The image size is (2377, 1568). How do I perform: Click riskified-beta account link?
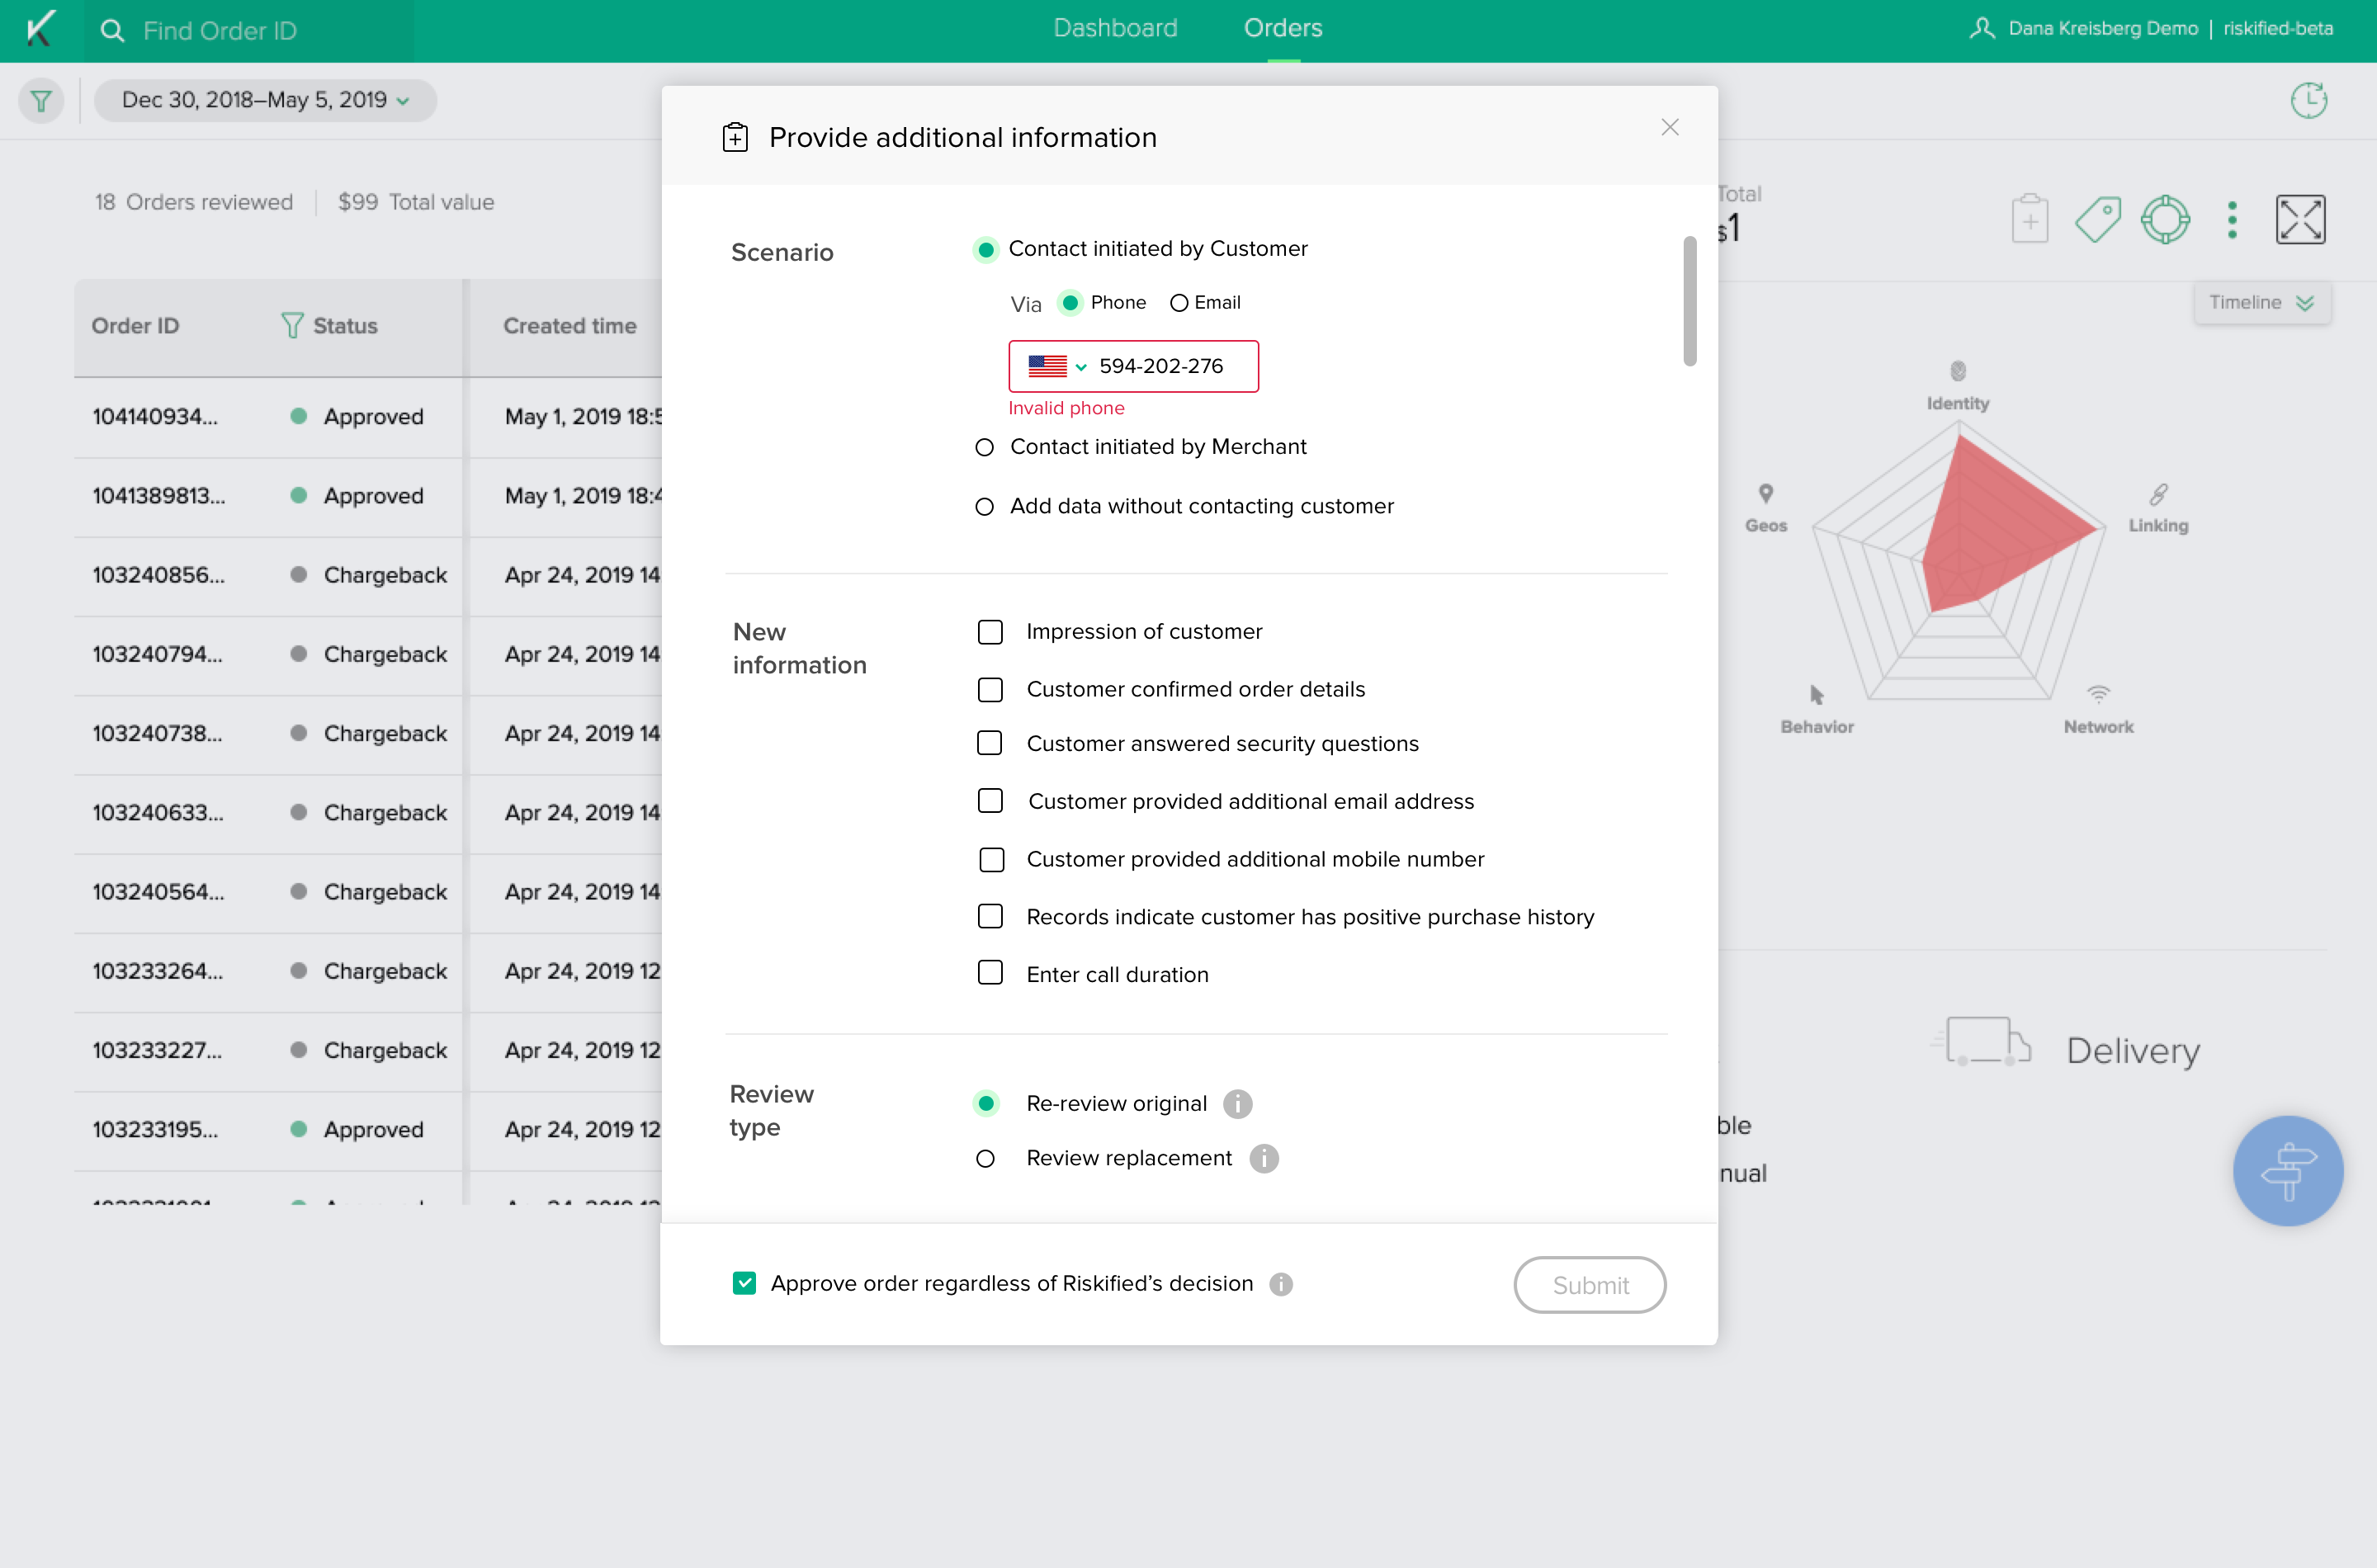coord(2277,28)
